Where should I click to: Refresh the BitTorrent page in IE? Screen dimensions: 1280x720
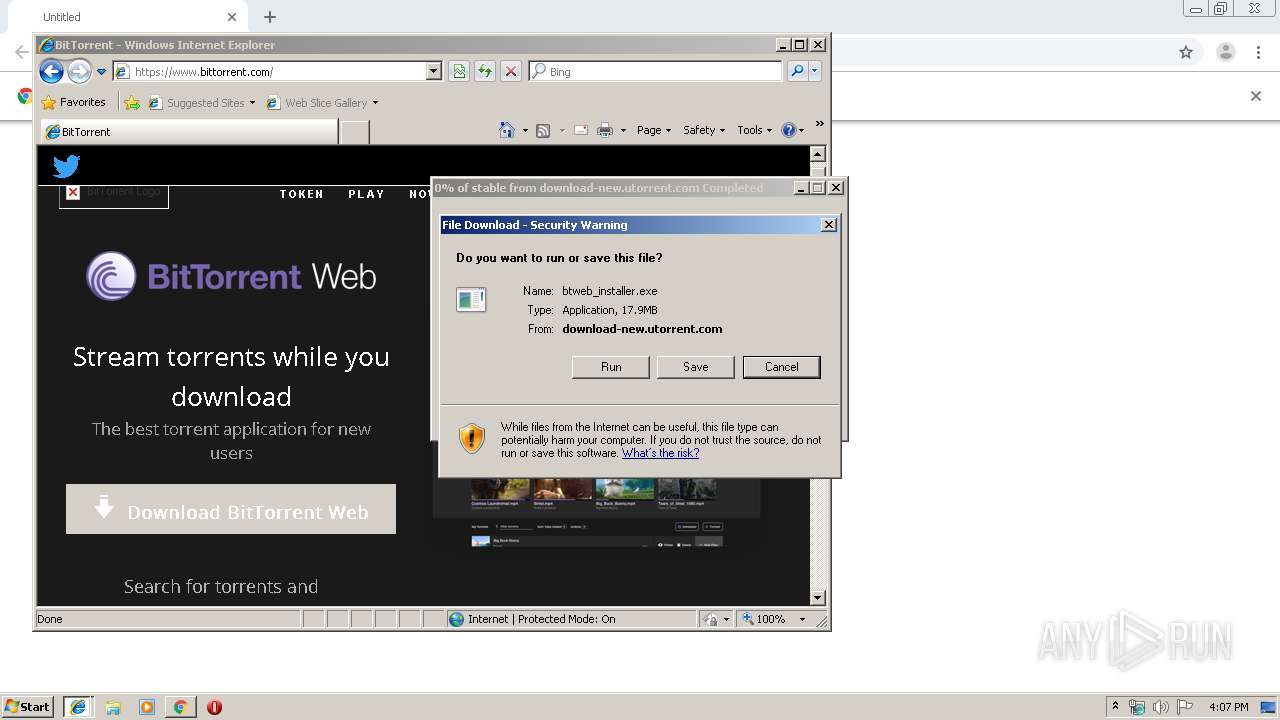coord(485,72)
